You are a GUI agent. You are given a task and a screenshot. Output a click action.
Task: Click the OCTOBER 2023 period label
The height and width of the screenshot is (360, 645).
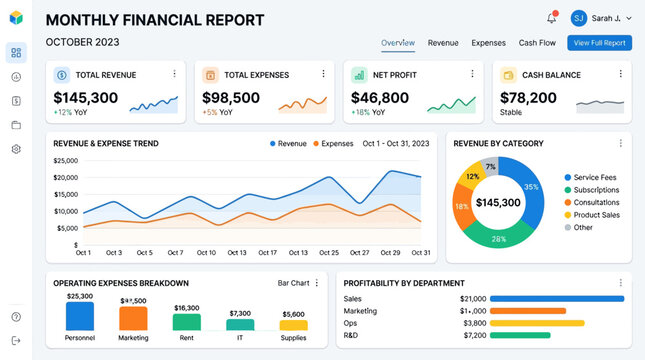coord(82,42)
